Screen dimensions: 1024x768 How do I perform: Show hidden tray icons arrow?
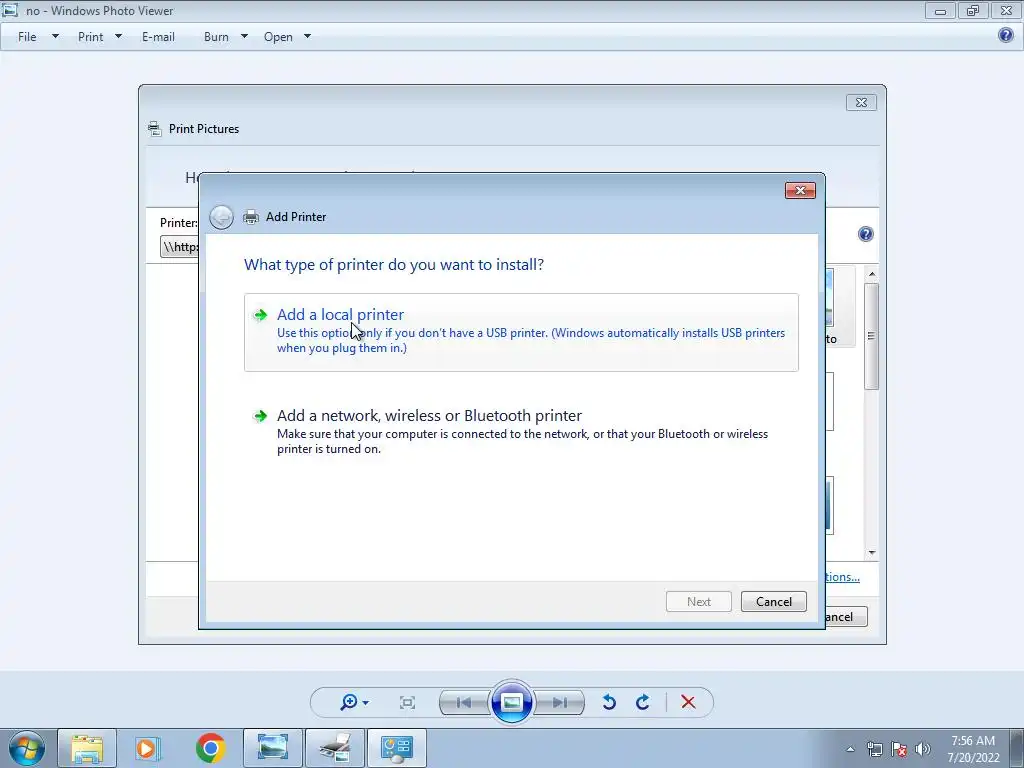[x=850, y=749]
